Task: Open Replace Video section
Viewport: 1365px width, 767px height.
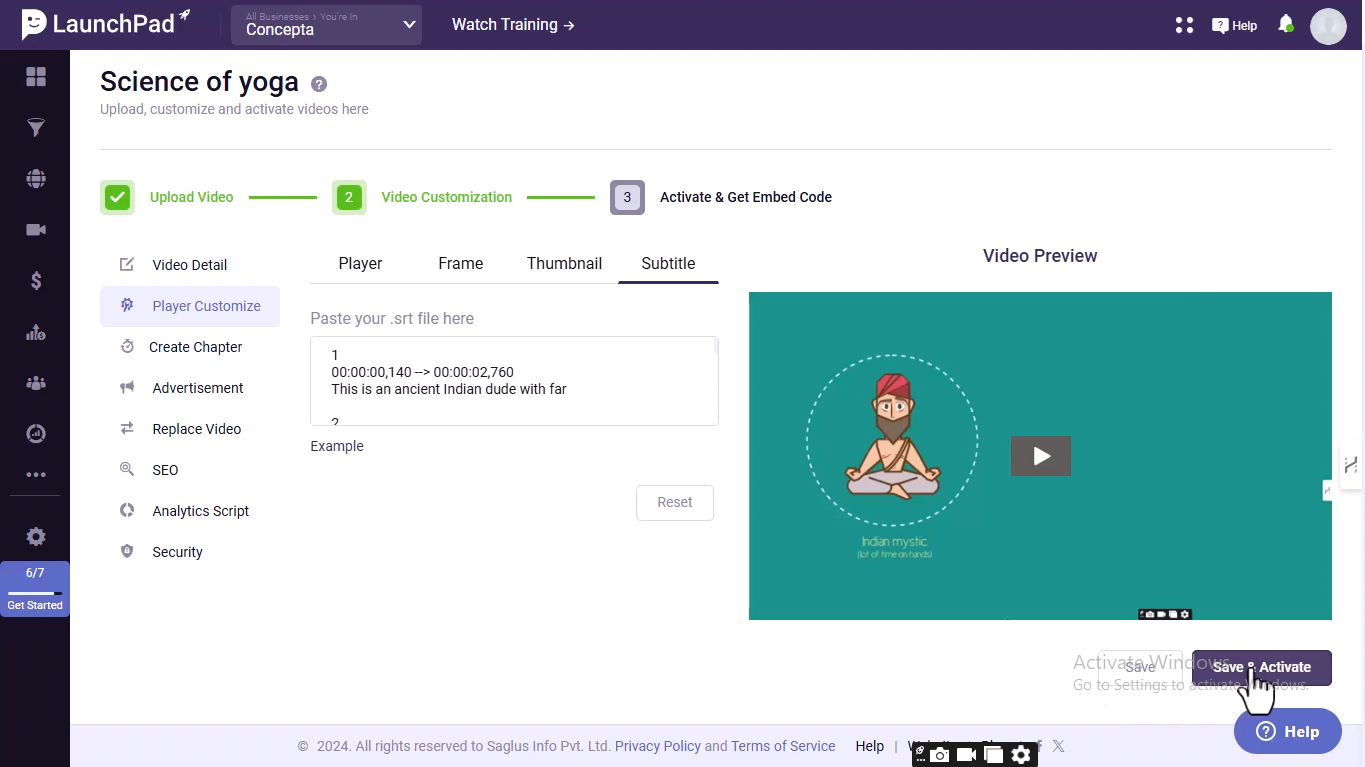Action: click(x=189, y=429)
